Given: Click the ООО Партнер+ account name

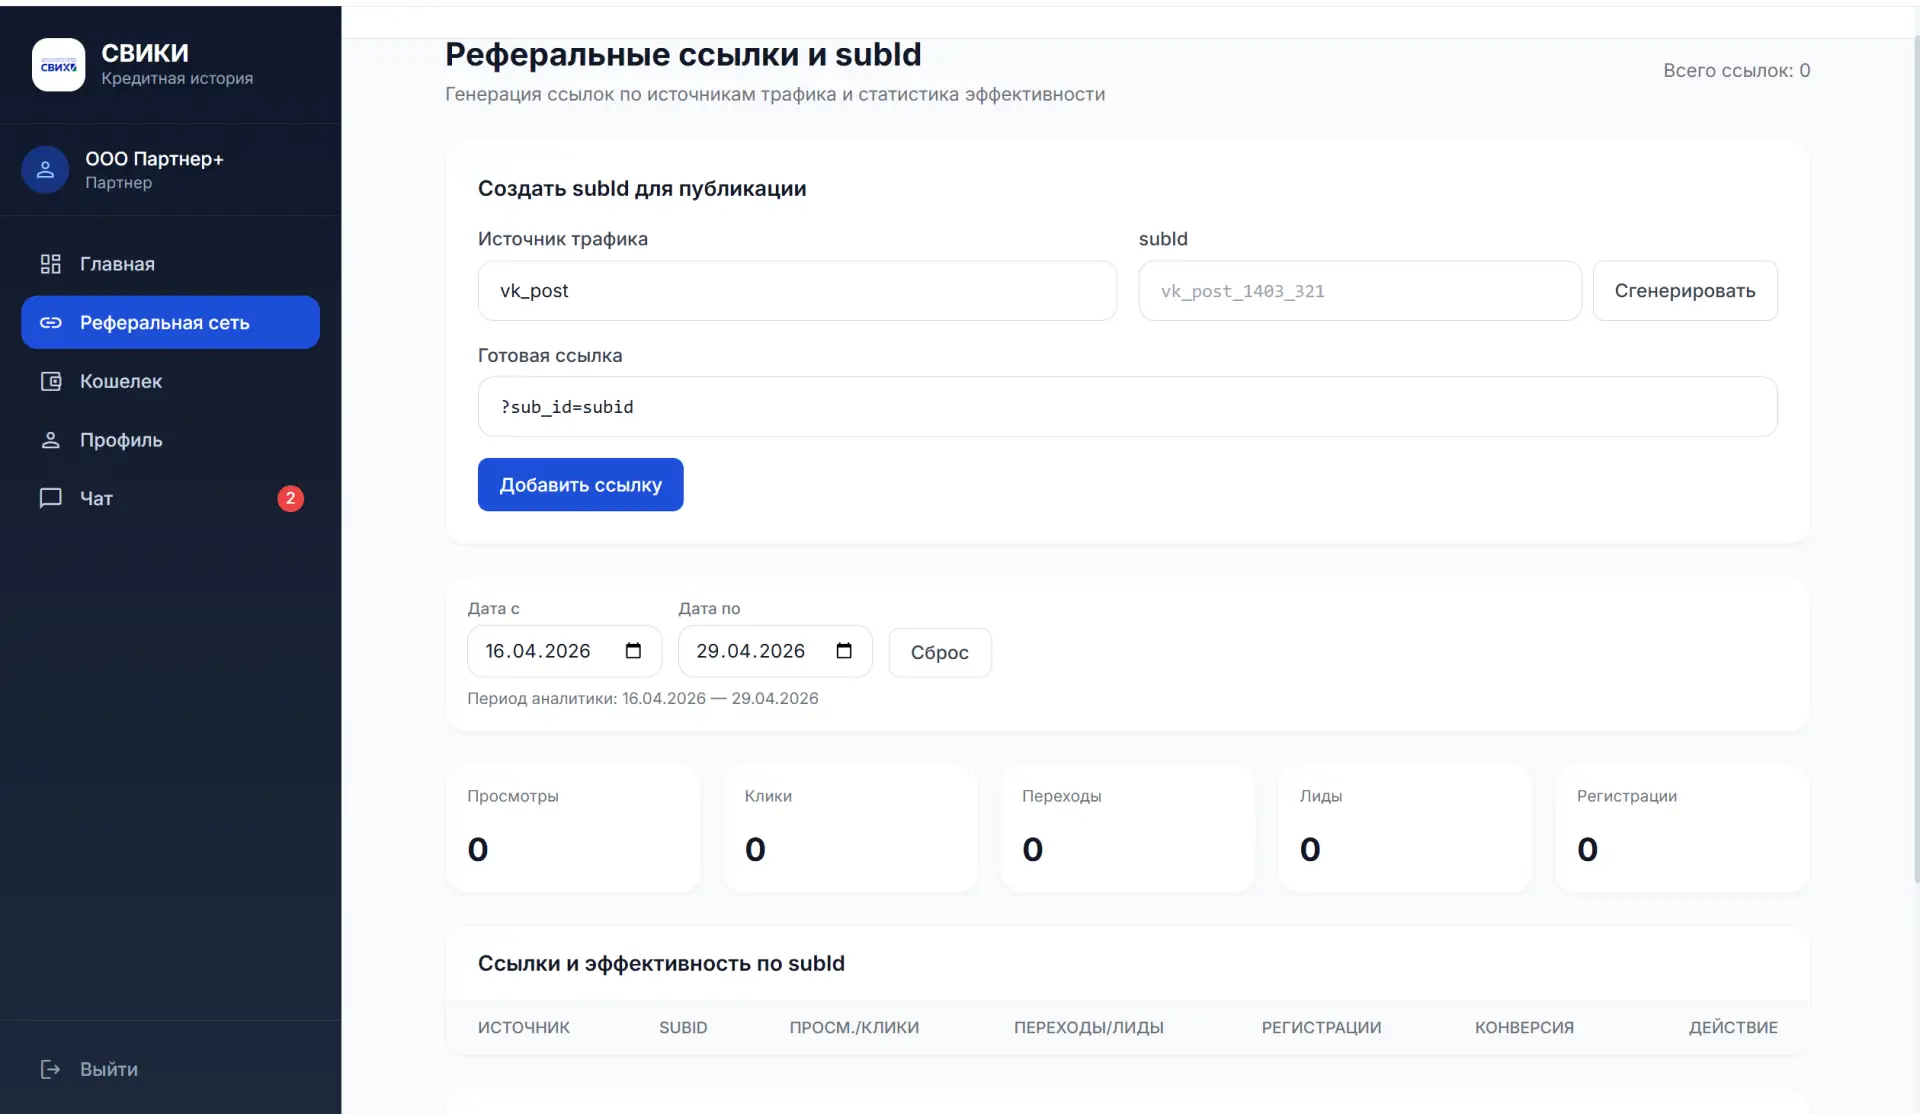Looking at the screenshot, I should pos(154,159).
